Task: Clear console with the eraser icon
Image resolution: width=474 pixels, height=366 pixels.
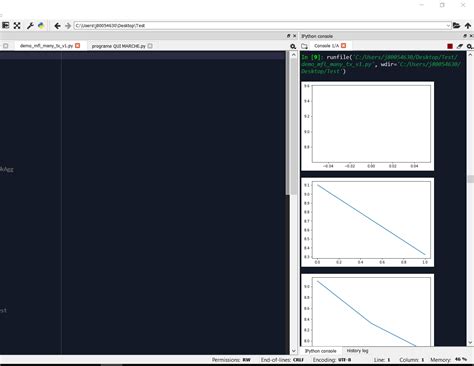Action: 460,46
